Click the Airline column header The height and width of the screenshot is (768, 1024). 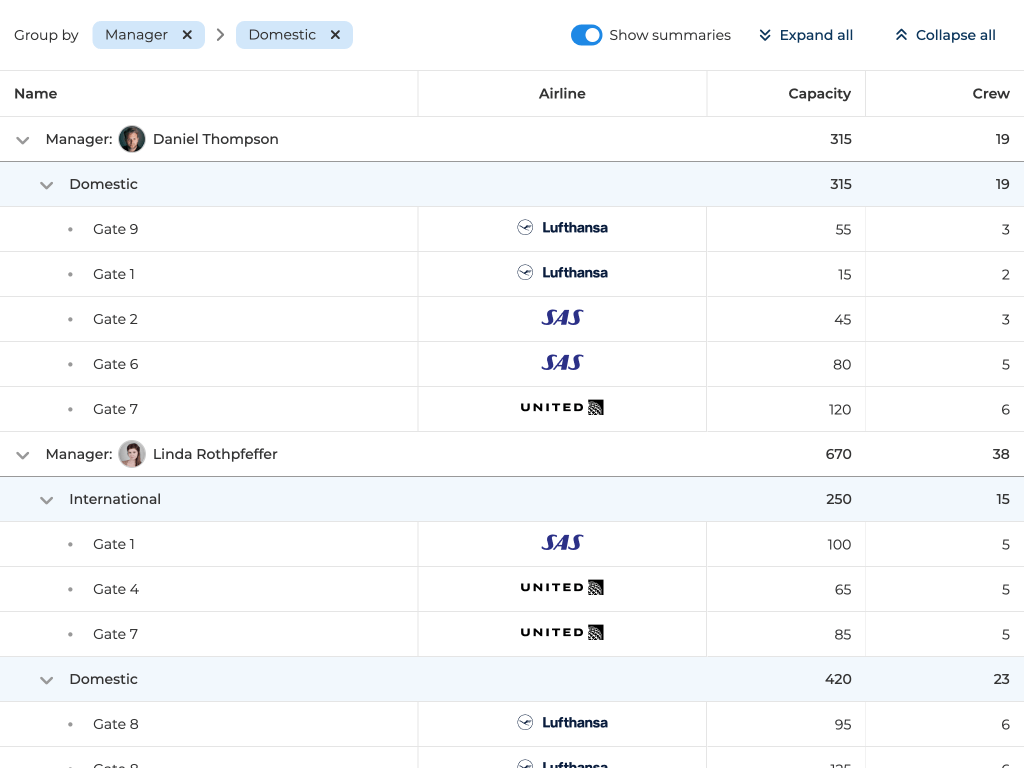point(562,94)
